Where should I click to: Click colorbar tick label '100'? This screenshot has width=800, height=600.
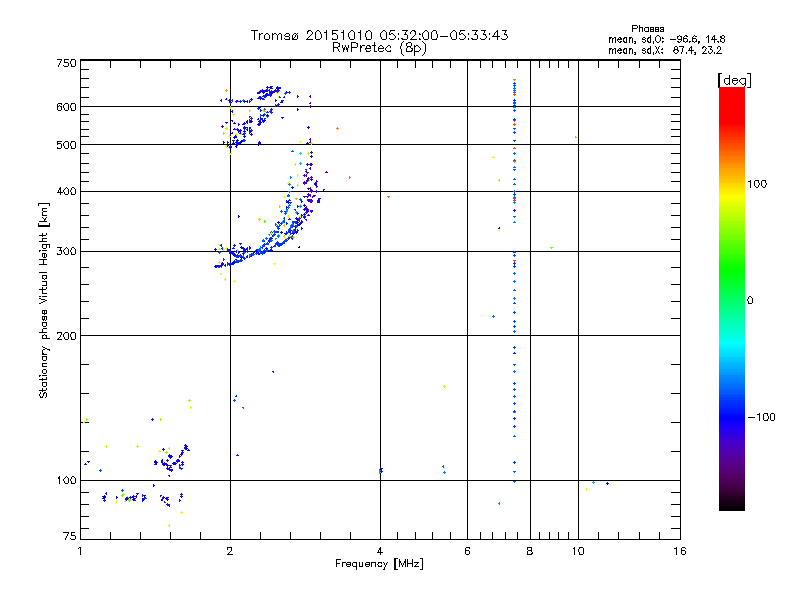[x=757, y=184]
